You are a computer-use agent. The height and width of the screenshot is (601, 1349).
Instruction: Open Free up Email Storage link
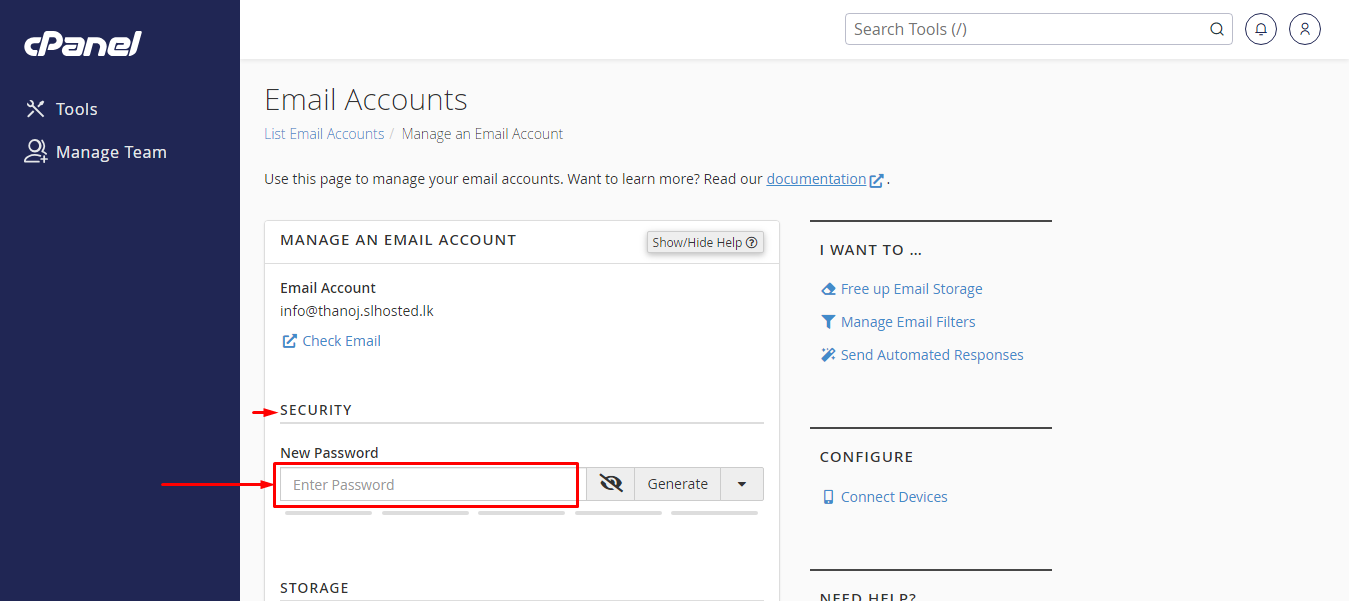pos(911,289)
